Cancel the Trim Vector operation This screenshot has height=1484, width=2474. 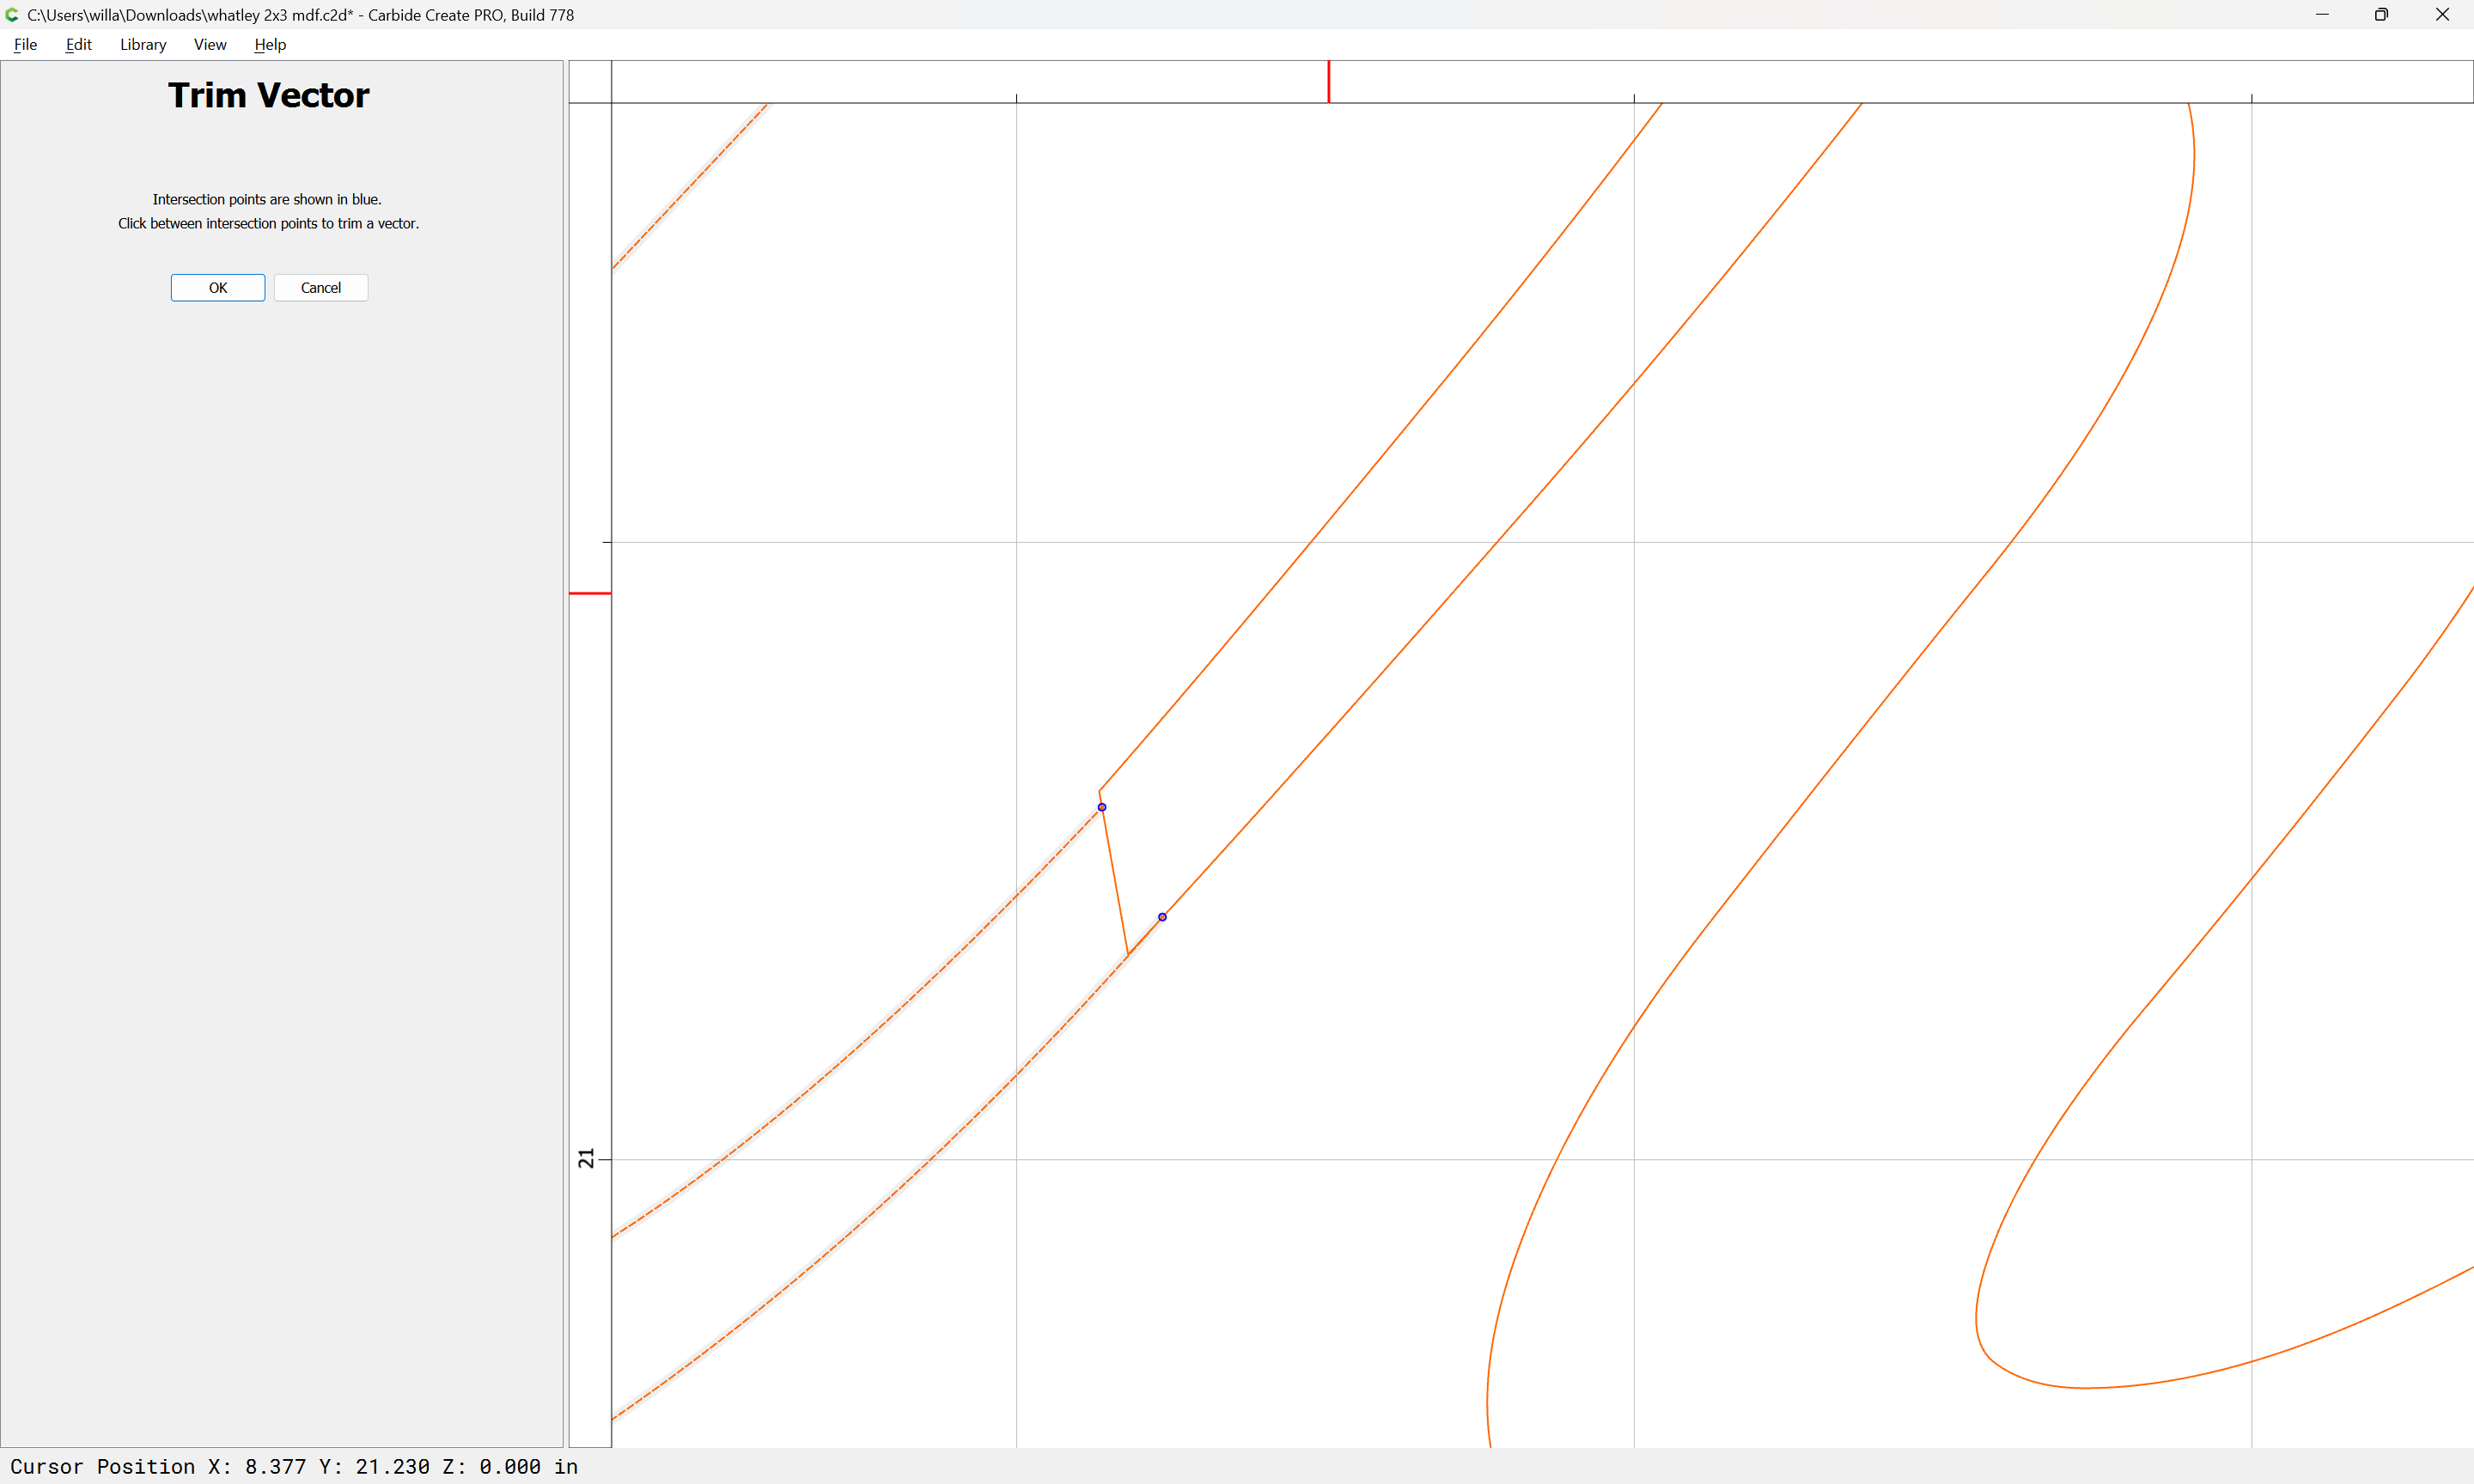click(321, 288)
